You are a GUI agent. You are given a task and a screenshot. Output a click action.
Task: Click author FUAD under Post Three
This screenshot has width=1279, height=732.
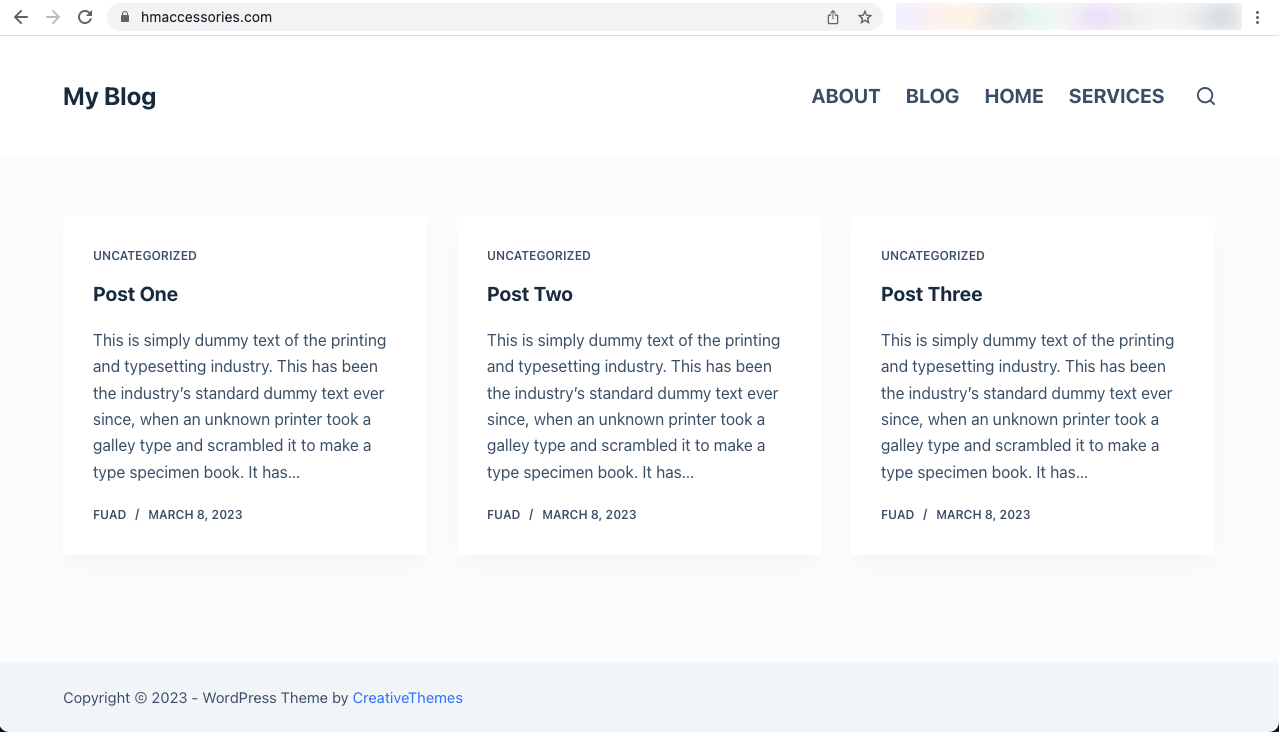[897, 515]
